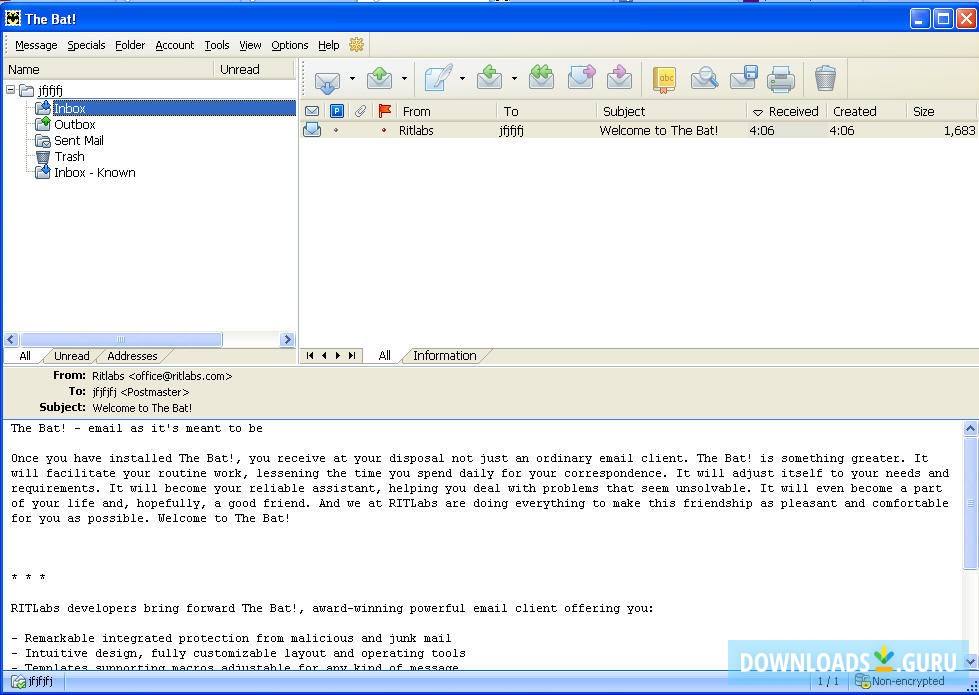Click the Save message floppy icon

[x=743, y=79]
